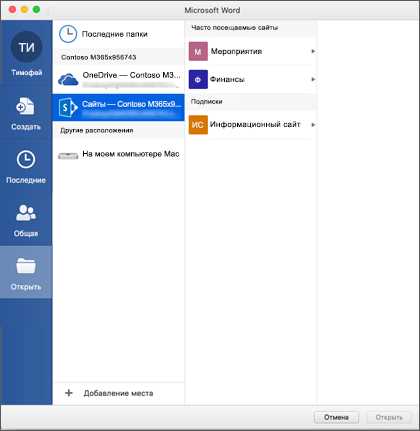420x431 pixels.
Task: Choose На моем компьютере Mac drive icon
Action: (x=68, y=156)
